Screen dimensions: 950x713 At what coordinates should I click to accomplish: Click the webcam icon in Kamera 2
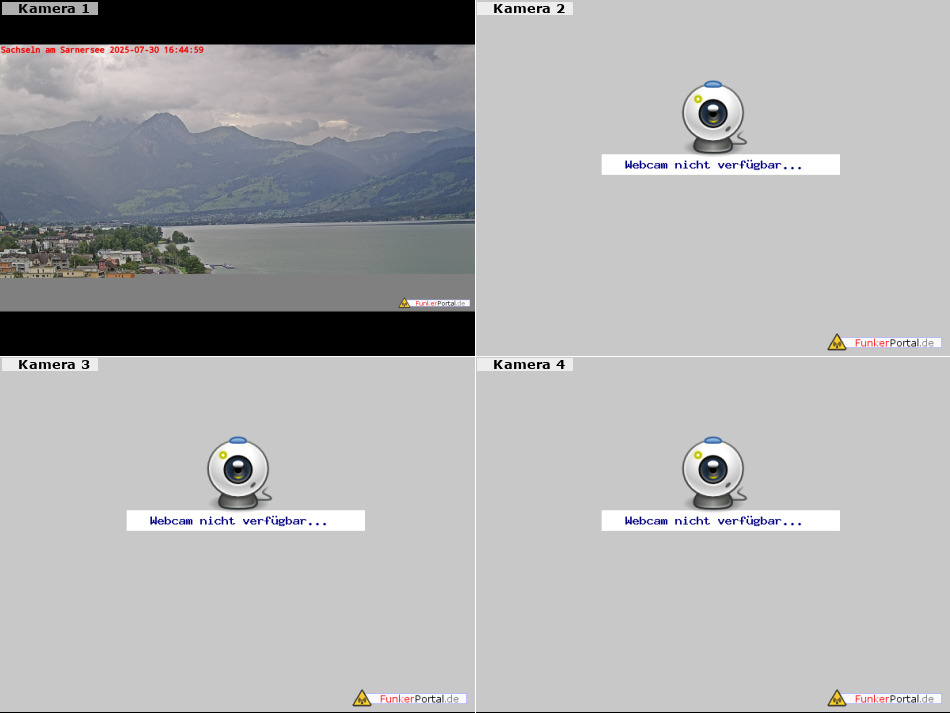coord(714,117)
